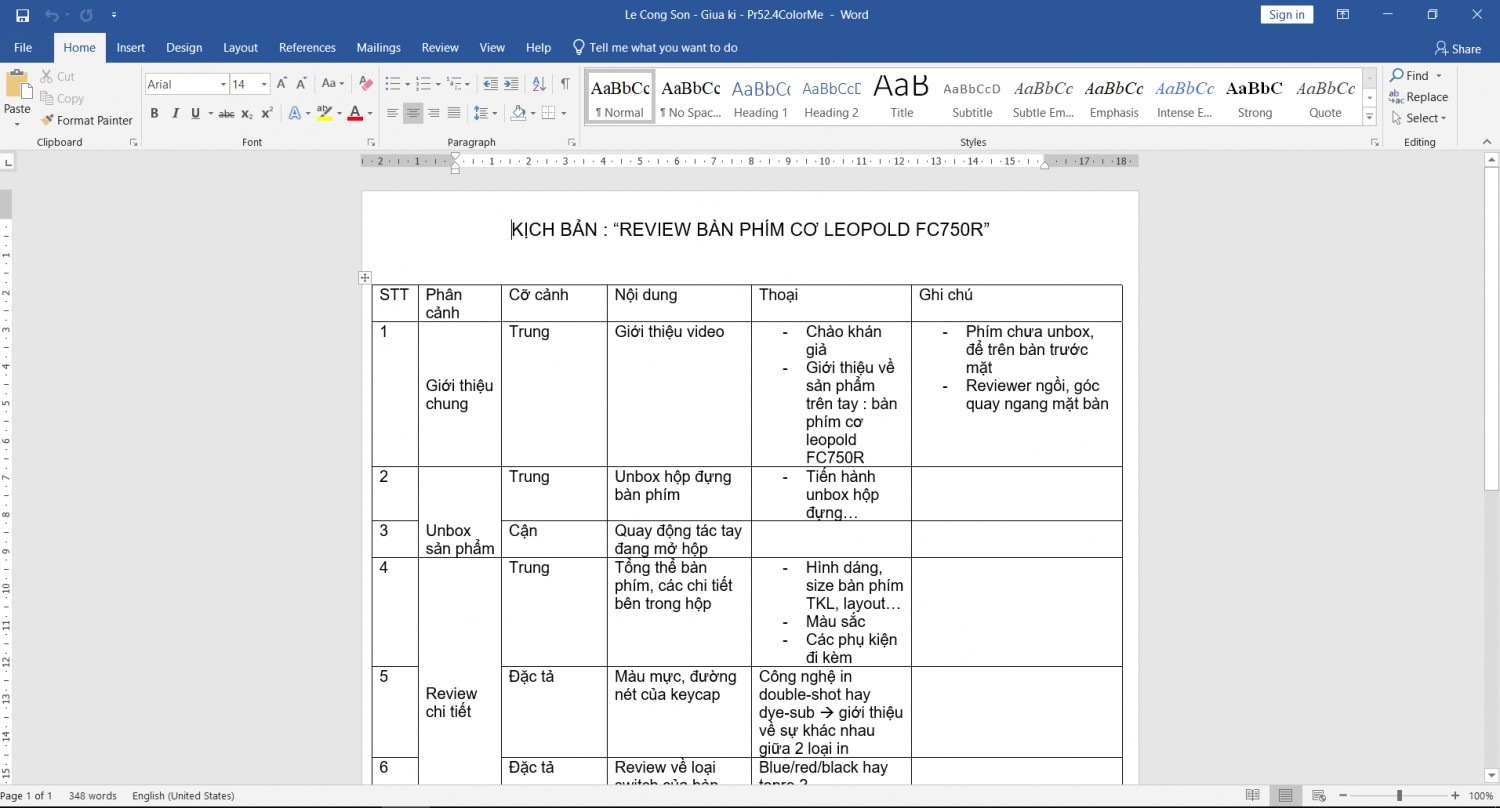Click the Tell me what you want to do box
Image resolution: width=1500 pixels, height=808 pixels.
click(x=655, y=48)
